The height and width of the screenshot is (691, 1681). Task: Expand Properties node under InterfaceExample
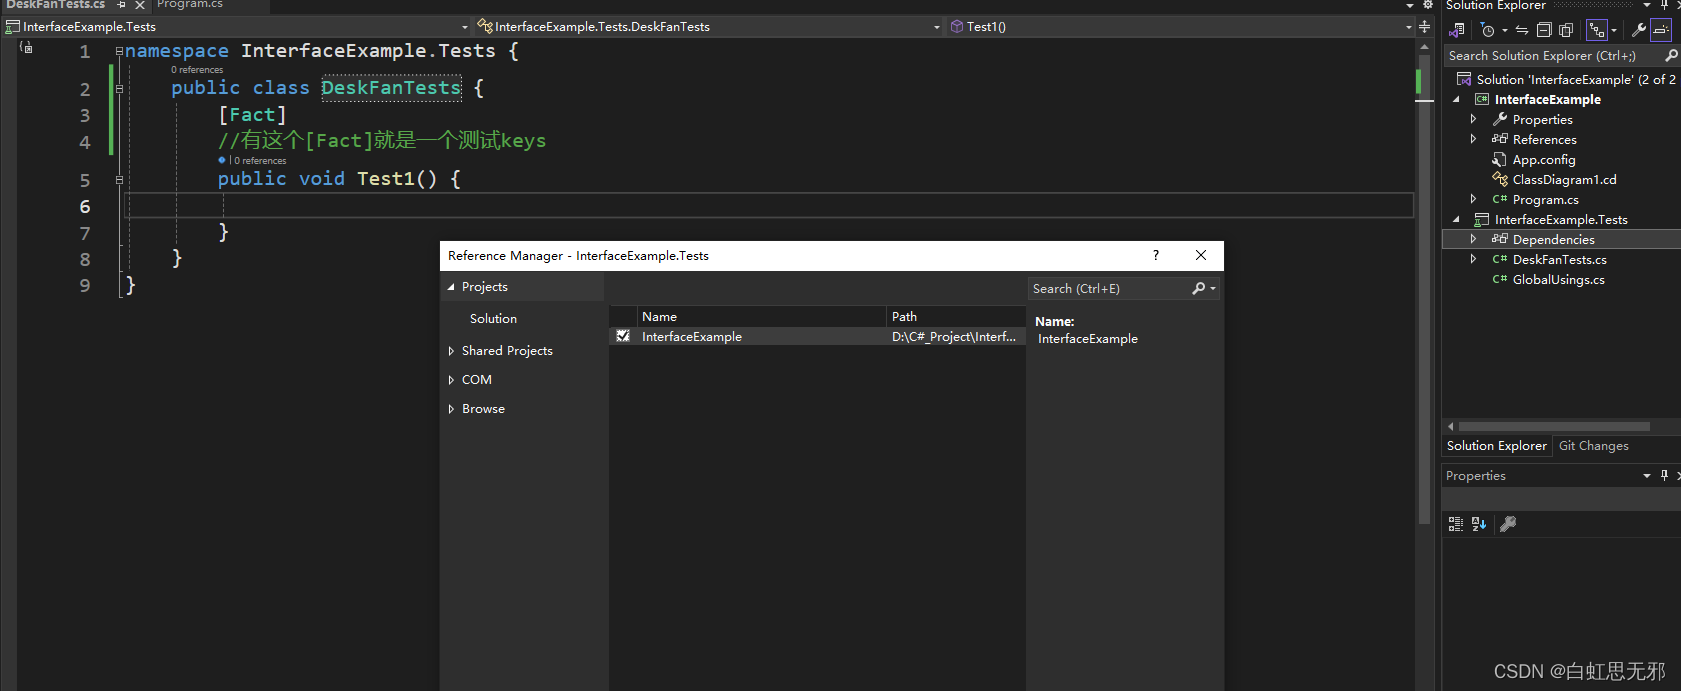click(x=1473, y=119)
